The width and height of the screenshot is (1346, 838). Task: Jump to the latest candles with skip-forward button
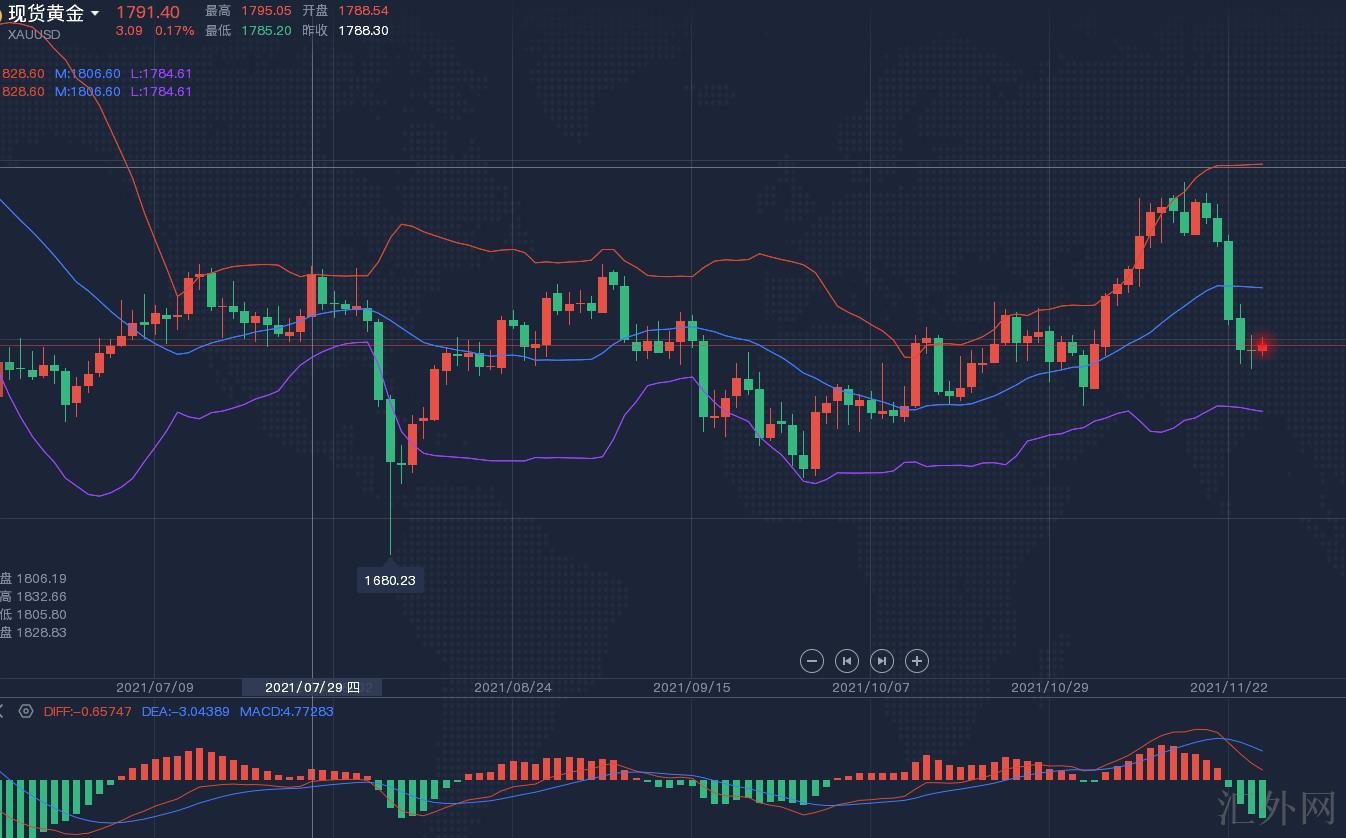point(882,660)
